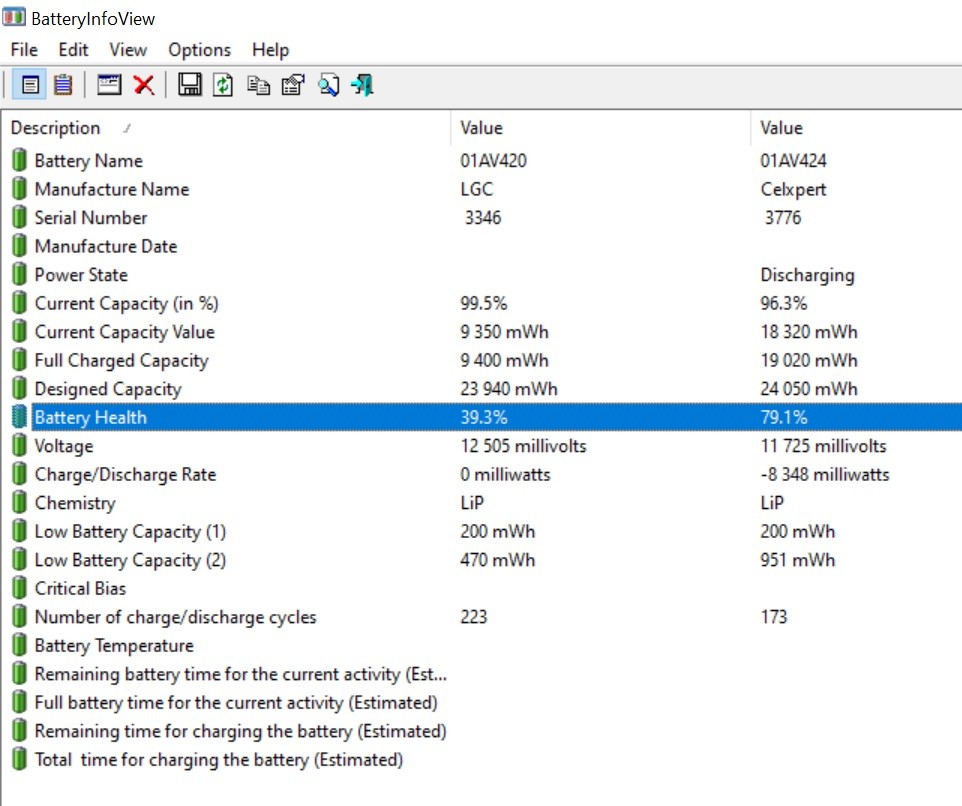Open the View menu
This screenshot has height=806, width=962.
[128, 50]
